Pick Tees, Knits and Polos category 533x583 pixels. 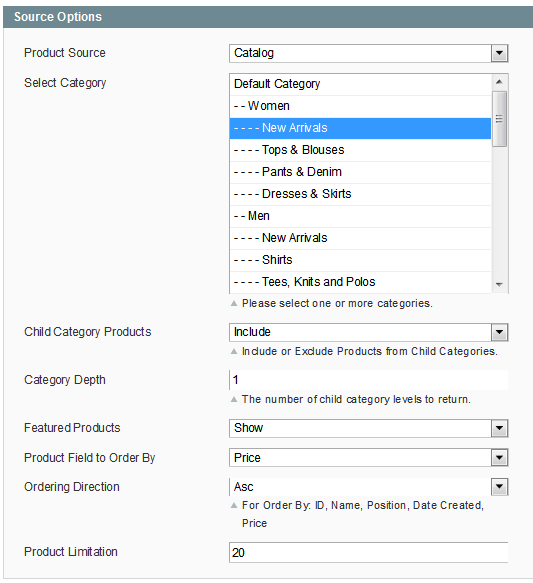click(x=360, y=282)
